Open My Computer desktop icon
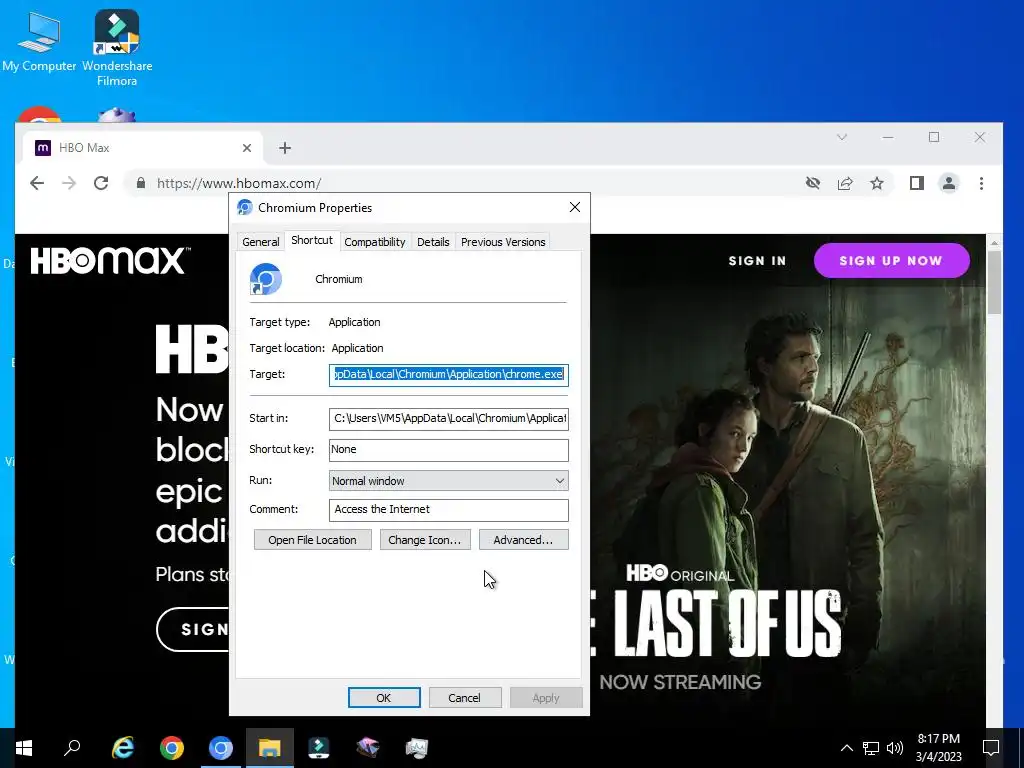 pos(39,41)
